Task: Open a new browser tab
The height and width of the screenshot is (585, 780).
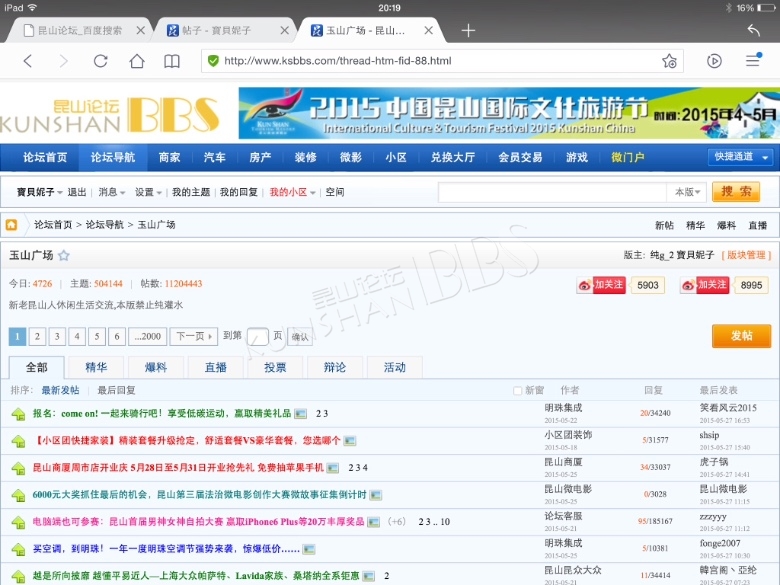Action: click(468, 30)
